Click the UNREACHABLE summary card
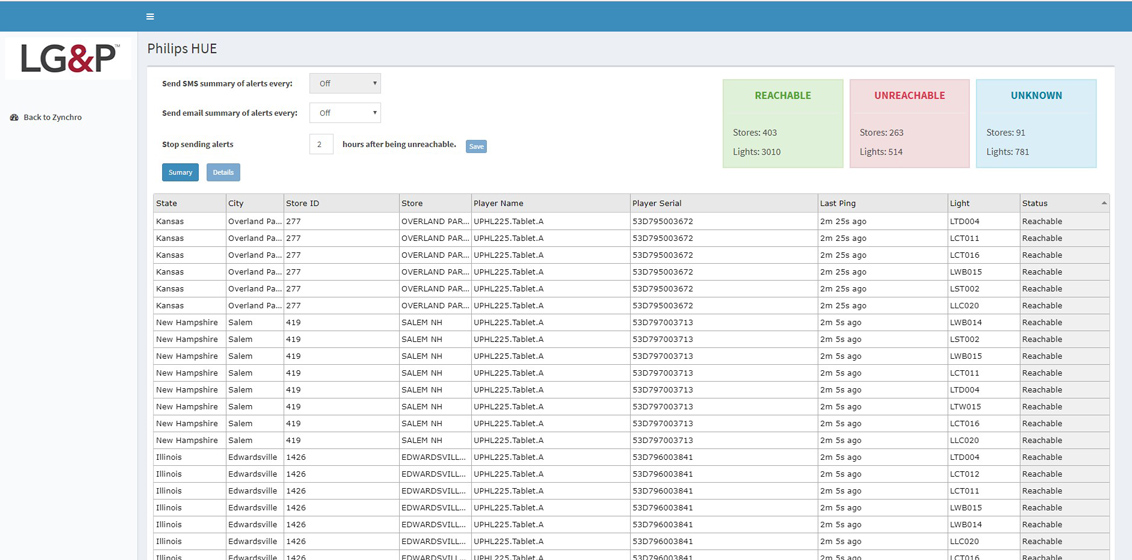 [x=910, y=123]
